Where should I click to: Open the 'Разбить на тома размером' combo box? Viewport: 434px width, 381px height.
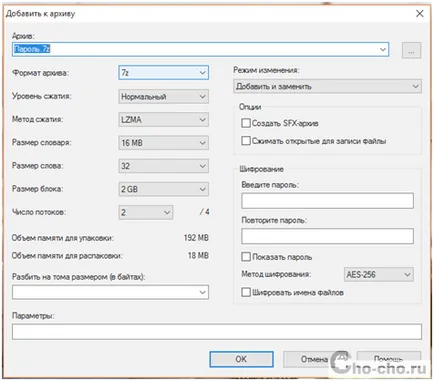[110, 292]
